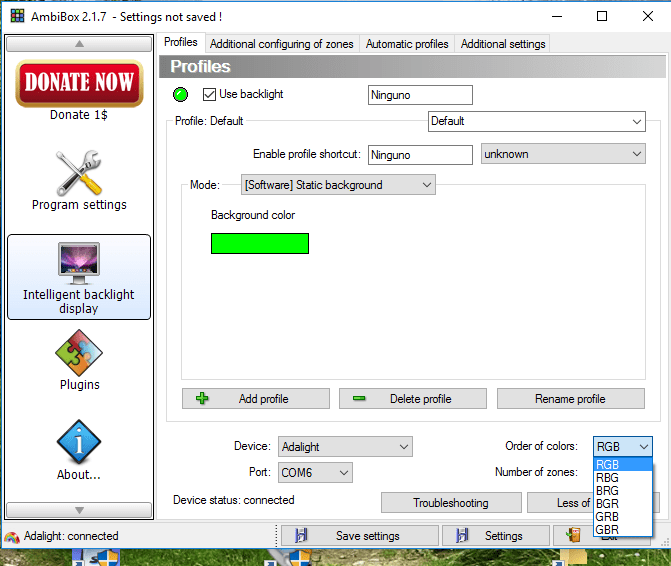Expand the COM6 port dropdown

coord(315,473)
